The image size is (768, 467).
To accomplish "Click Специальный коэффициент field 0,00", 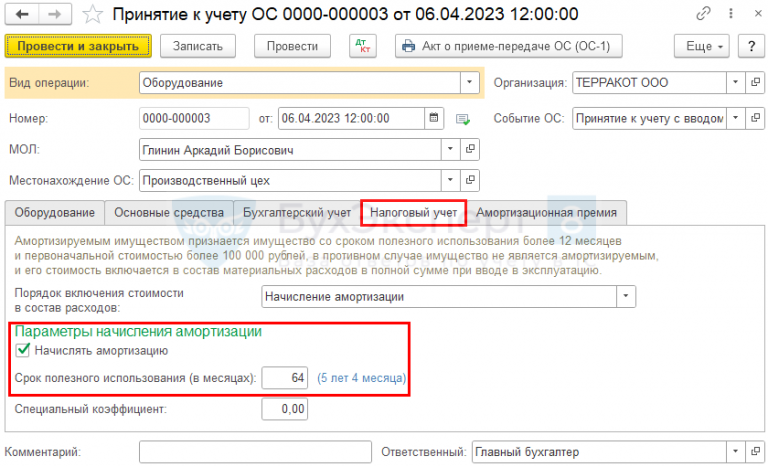I will click(x=285, y=409).
